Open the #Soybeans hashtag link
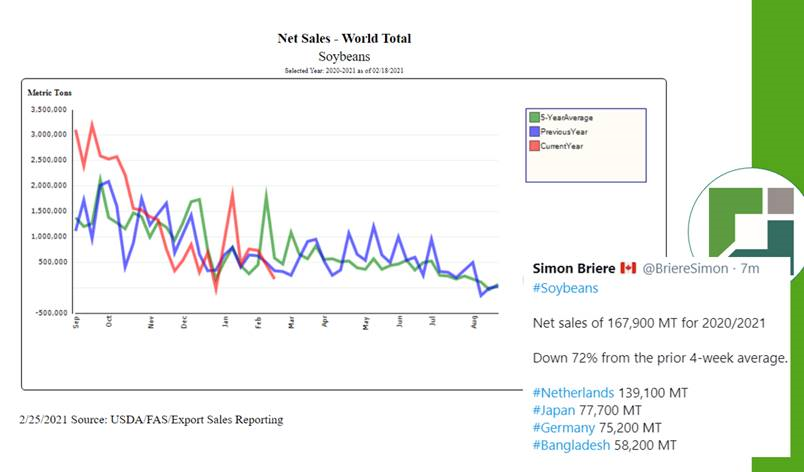 566,288
